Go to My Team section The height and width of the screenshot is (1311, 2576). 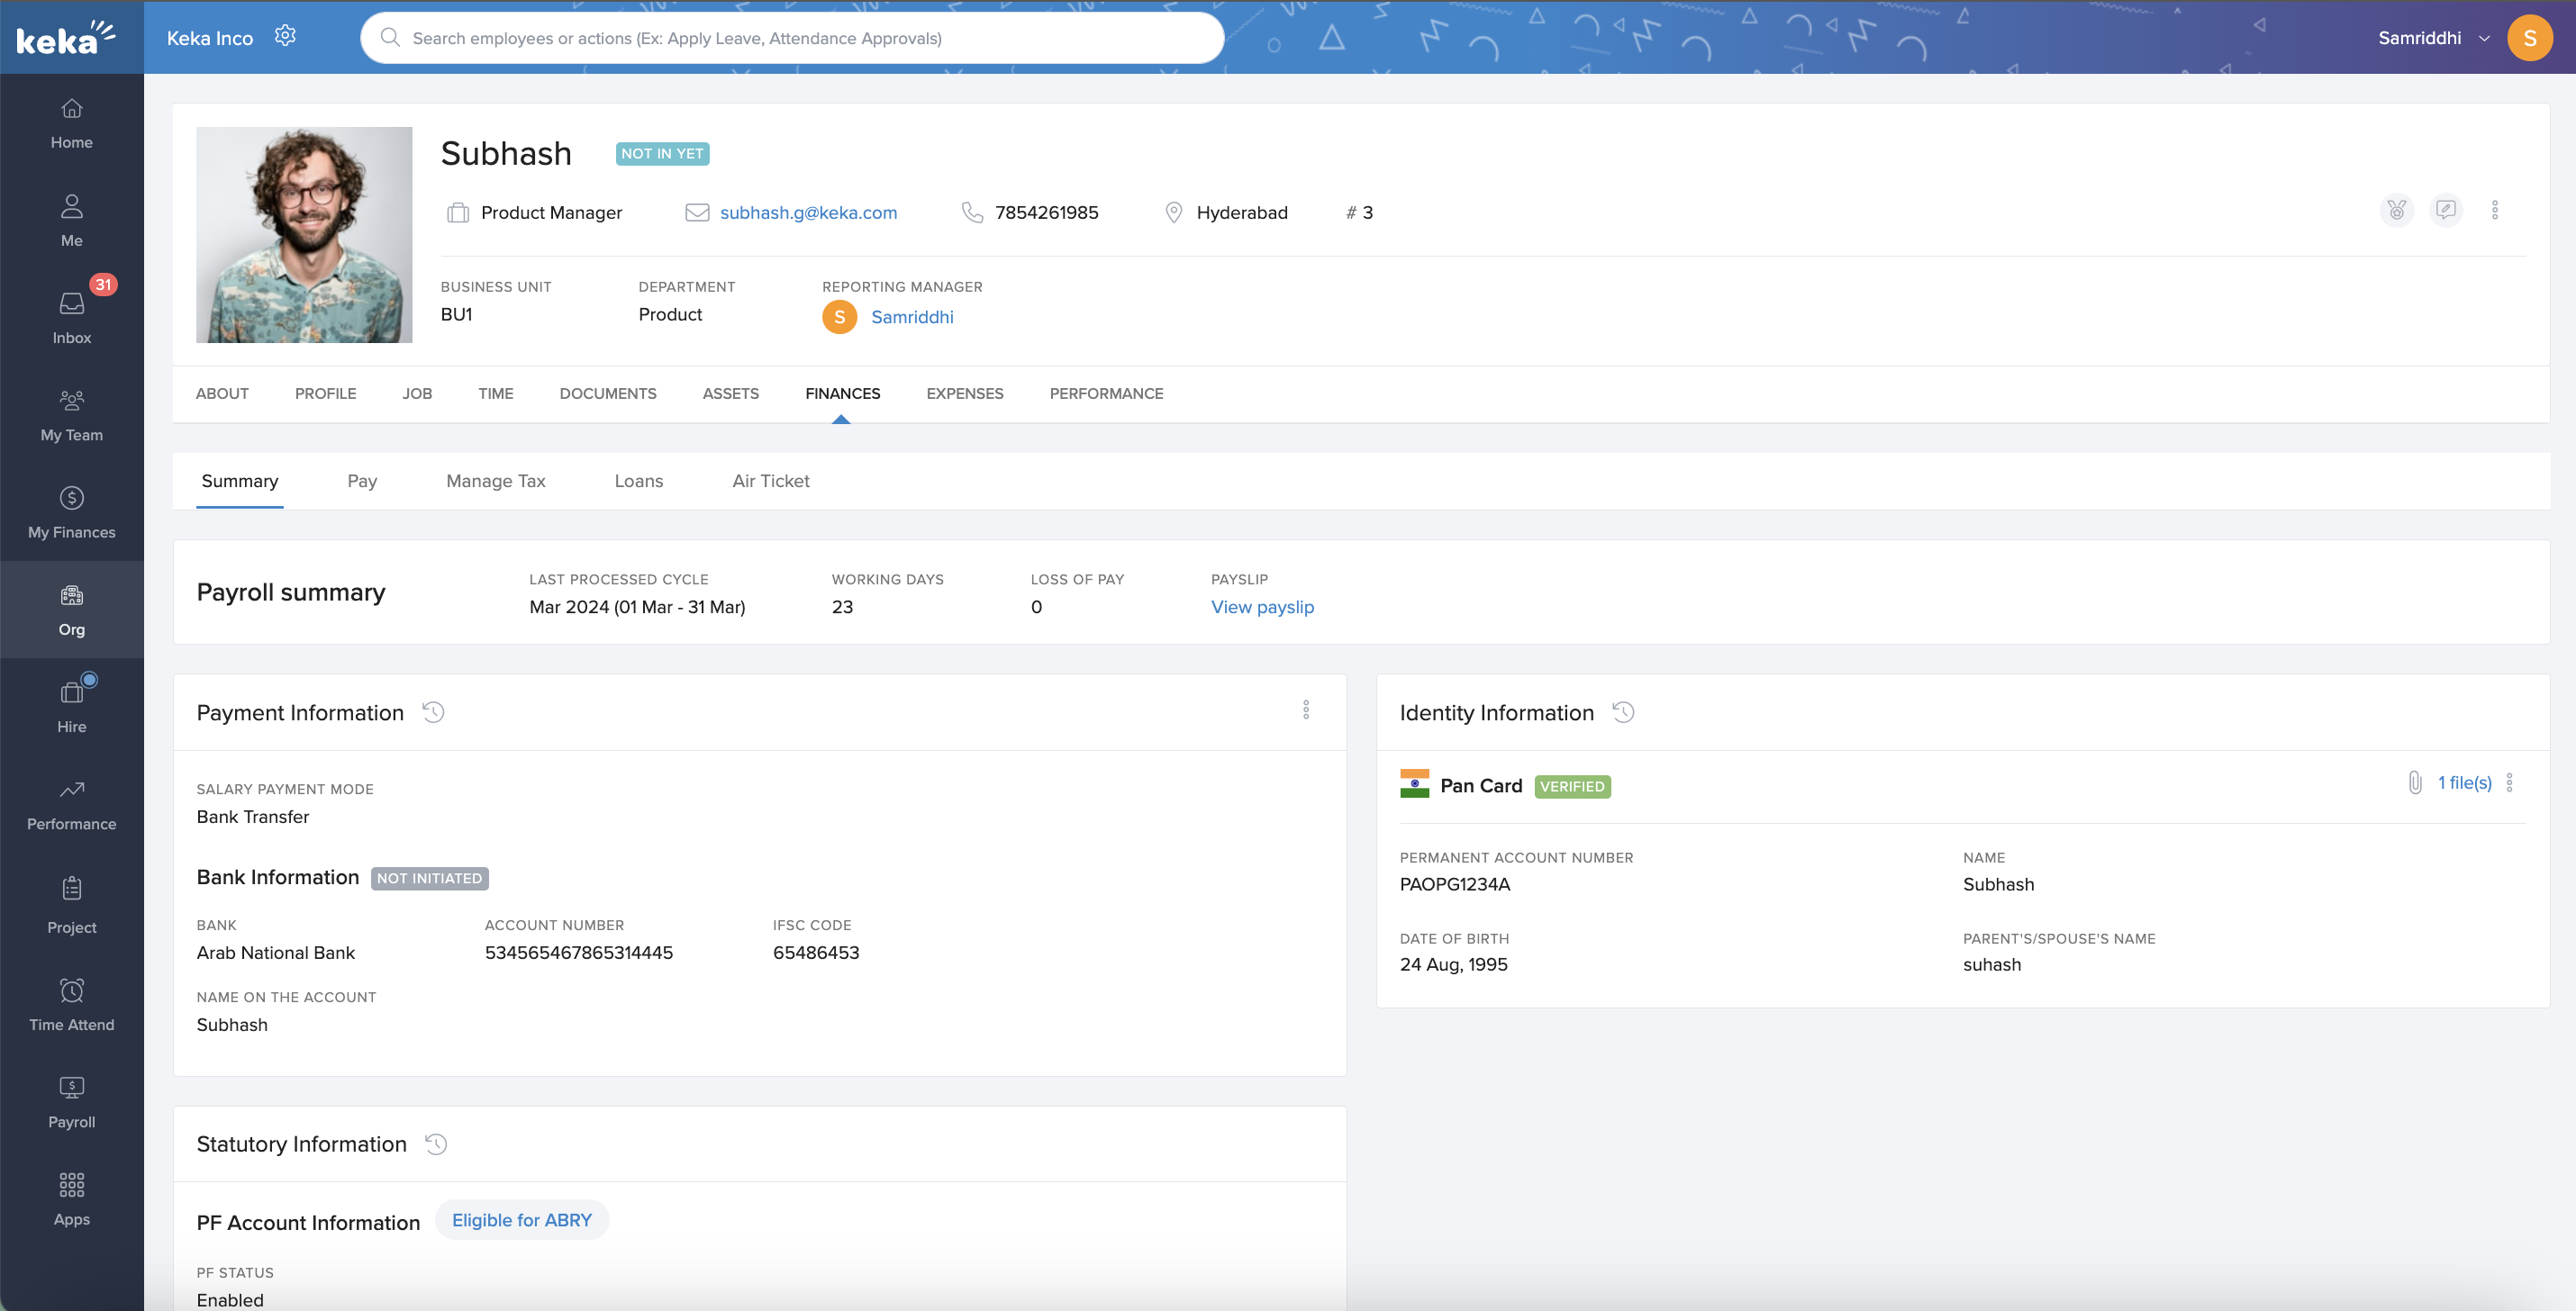[x=71, y=414]
